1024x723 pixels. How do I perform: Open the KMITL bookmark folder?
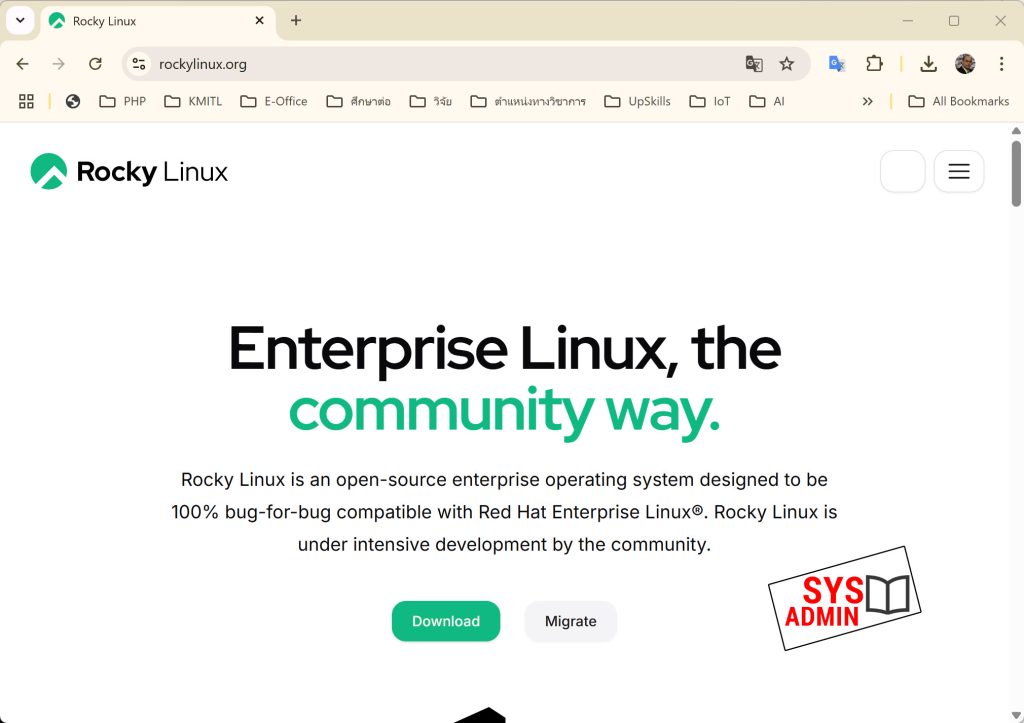(193, 101)
